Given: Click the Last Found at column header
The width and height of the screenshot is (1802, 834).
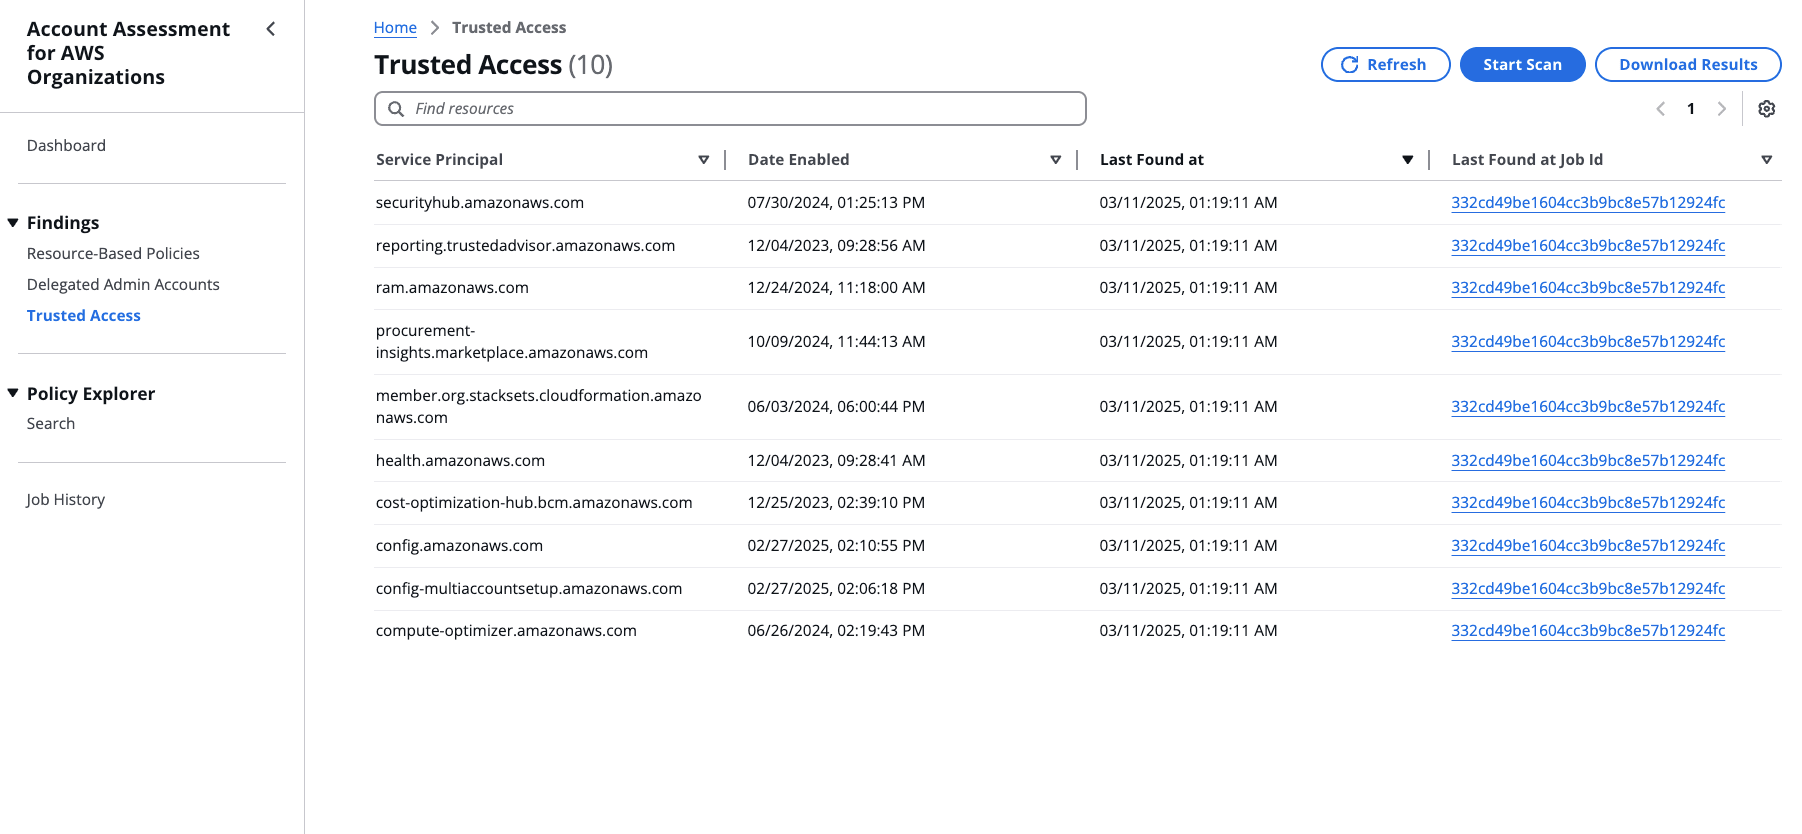Looking at the screenshot, I should pos(1151,160).
